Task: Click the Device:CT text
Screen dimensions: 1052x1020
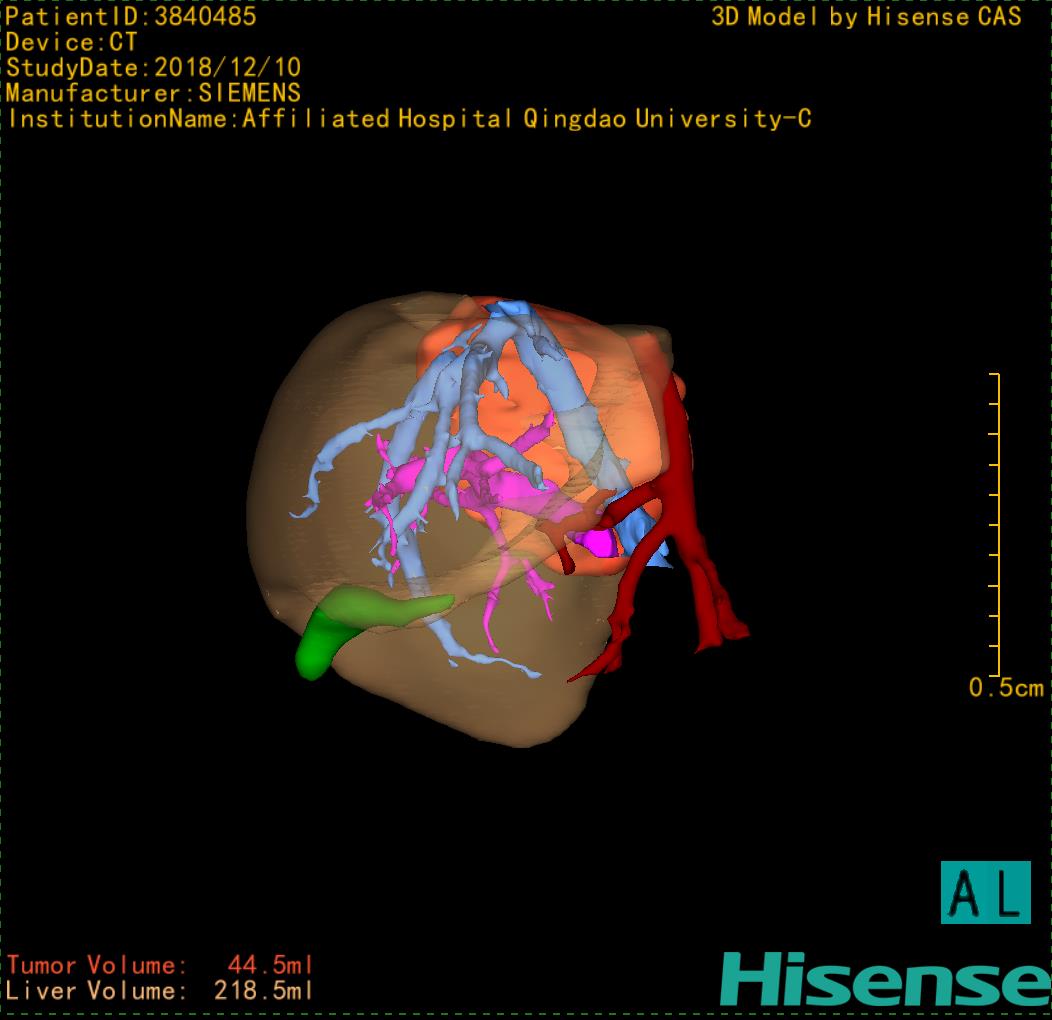Action: coord(71,42)
